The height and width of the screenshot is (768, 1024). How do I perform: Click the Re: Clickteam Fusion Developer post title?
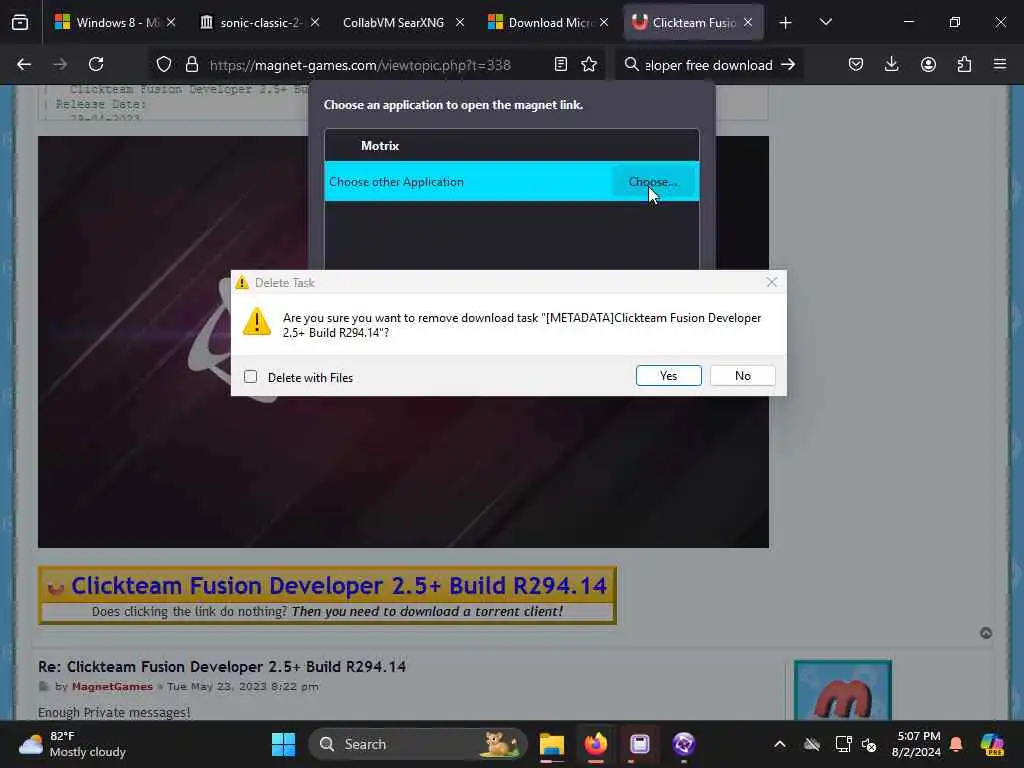pyautogui.click(x=222, y=667)
